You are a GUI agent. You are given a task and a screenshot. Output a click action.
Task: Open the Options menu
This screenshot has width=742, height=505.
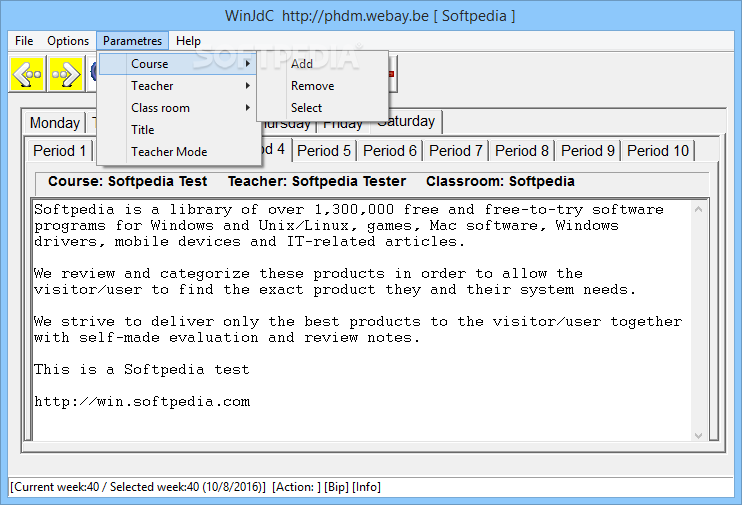click(68, 41)
